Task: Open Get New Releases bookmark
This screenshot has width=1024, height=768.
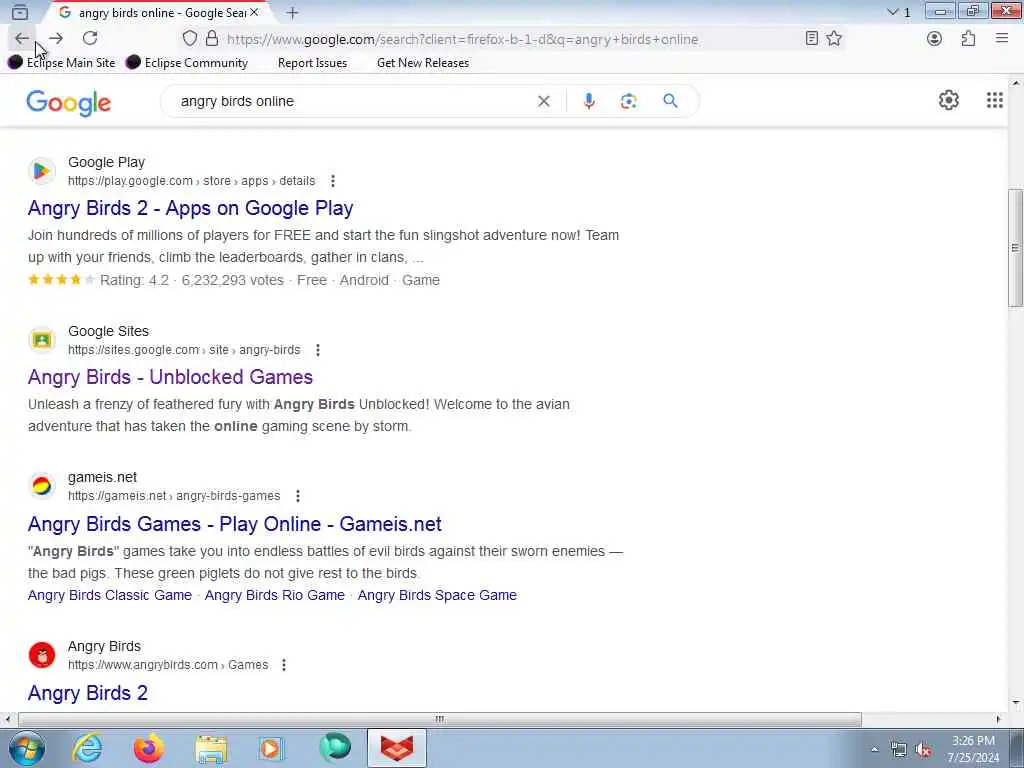Action: [x=423, y=63]
